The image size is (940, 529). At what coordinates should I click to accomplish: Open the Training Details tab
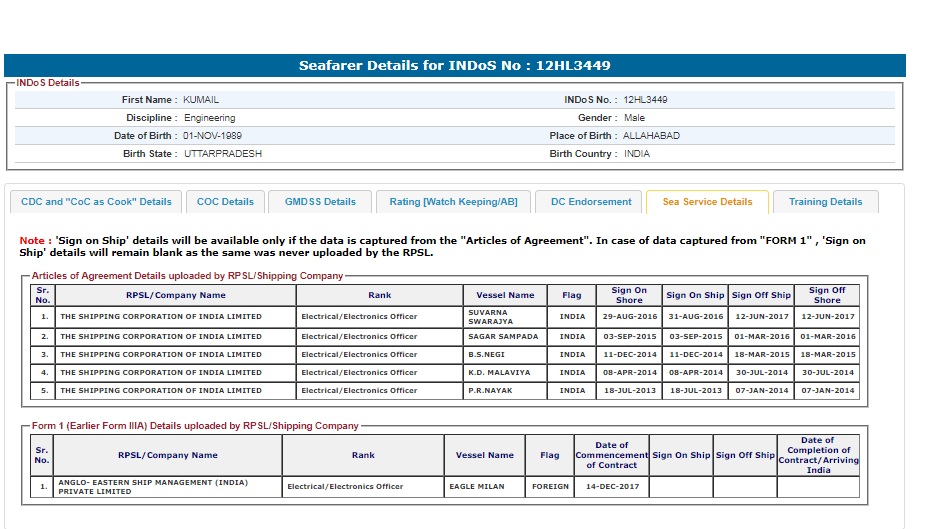point(825,202)
